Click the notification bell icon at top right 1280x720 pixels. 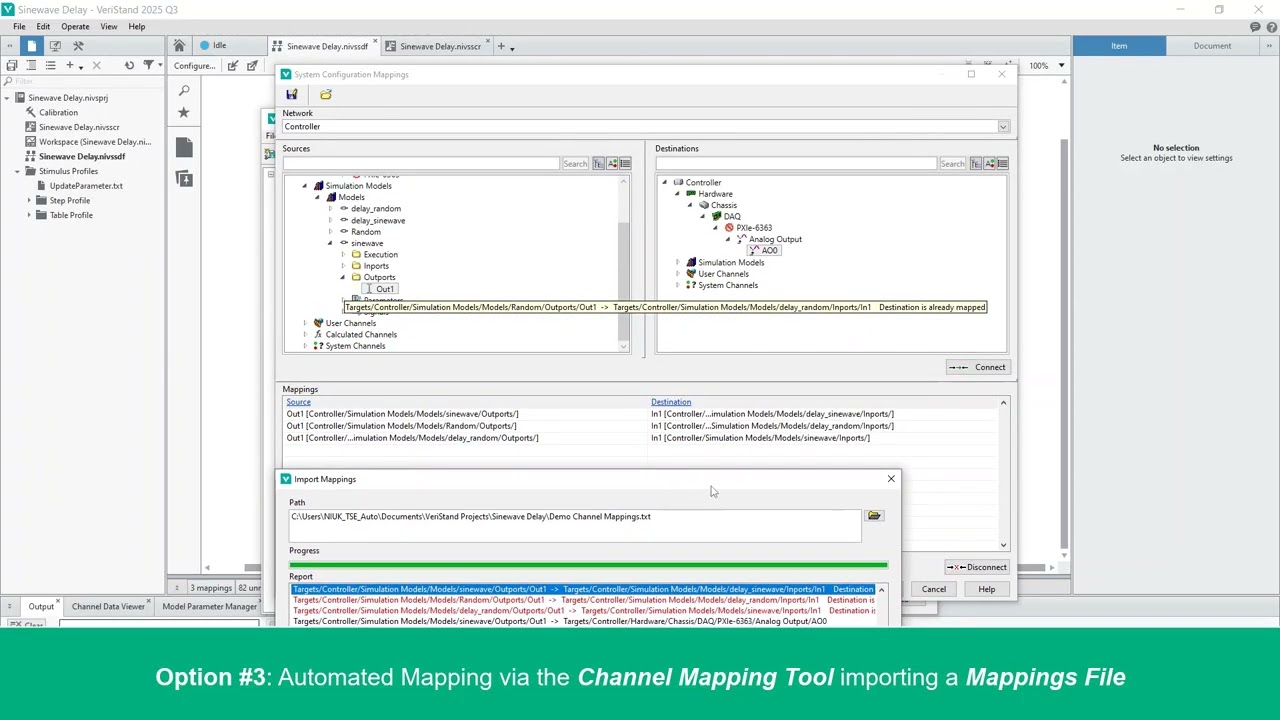pos(1255,27)
